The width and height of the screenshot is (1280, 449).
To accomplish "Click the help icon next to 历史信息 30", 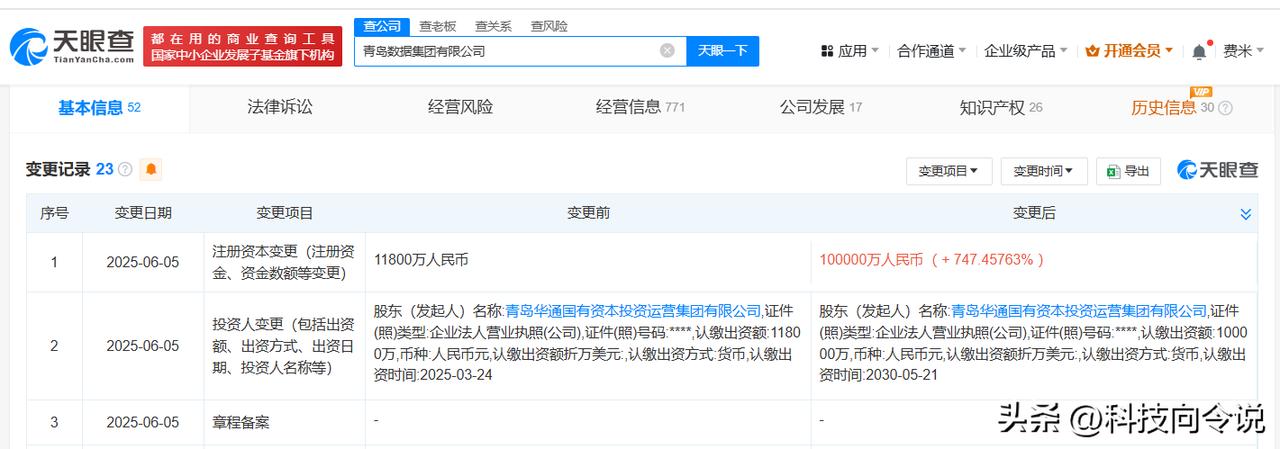I will coord(1225,108).
